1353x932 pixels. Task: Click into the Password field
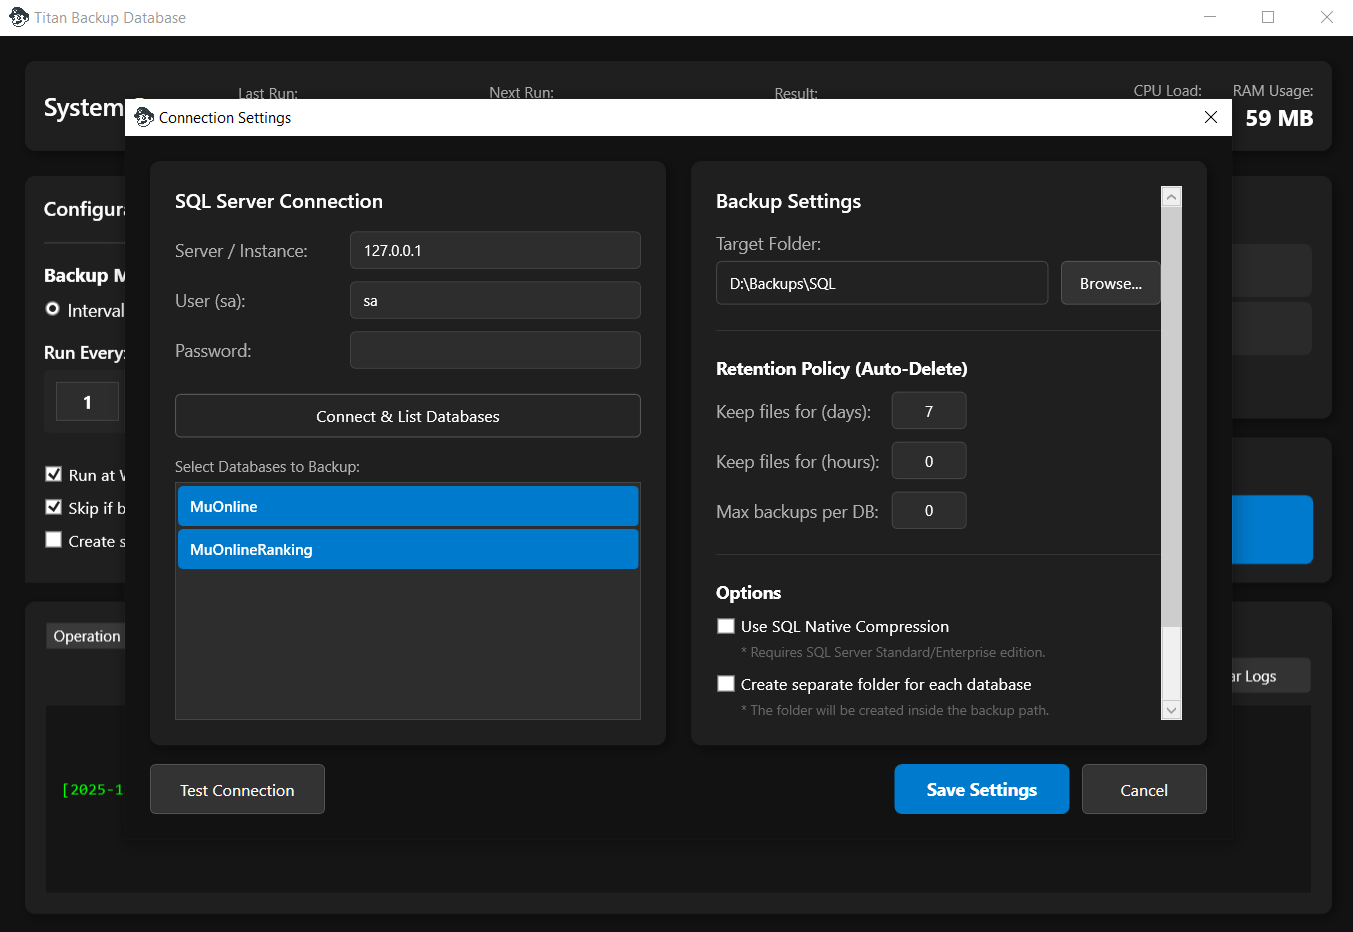coord(495,350)
